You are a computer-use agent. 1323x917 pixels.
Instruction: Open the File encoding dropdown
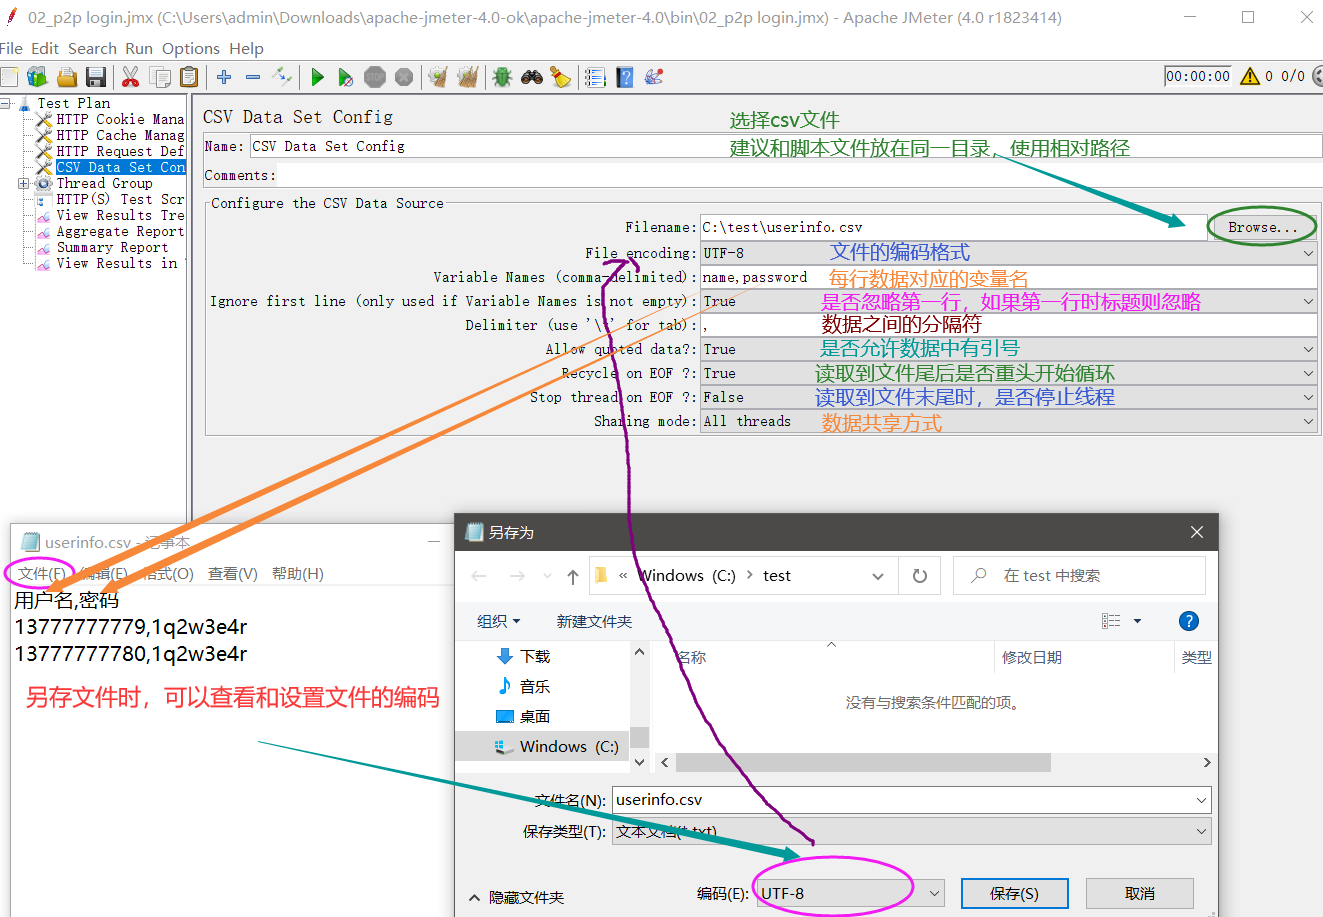[x=1309, y=253]
